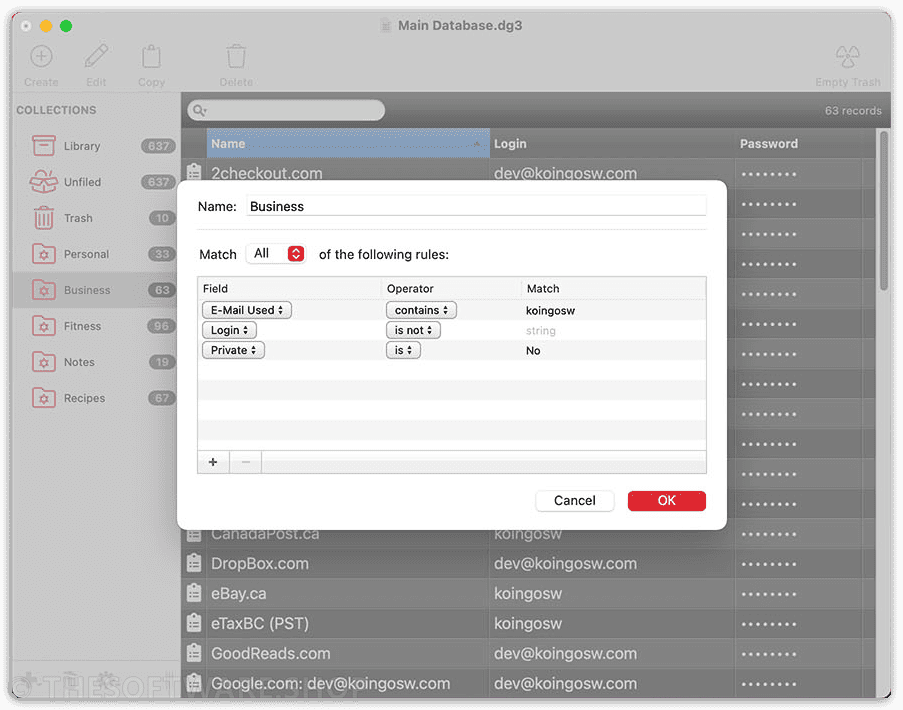Select the Trash collection icon

click(x=44, y=218)
